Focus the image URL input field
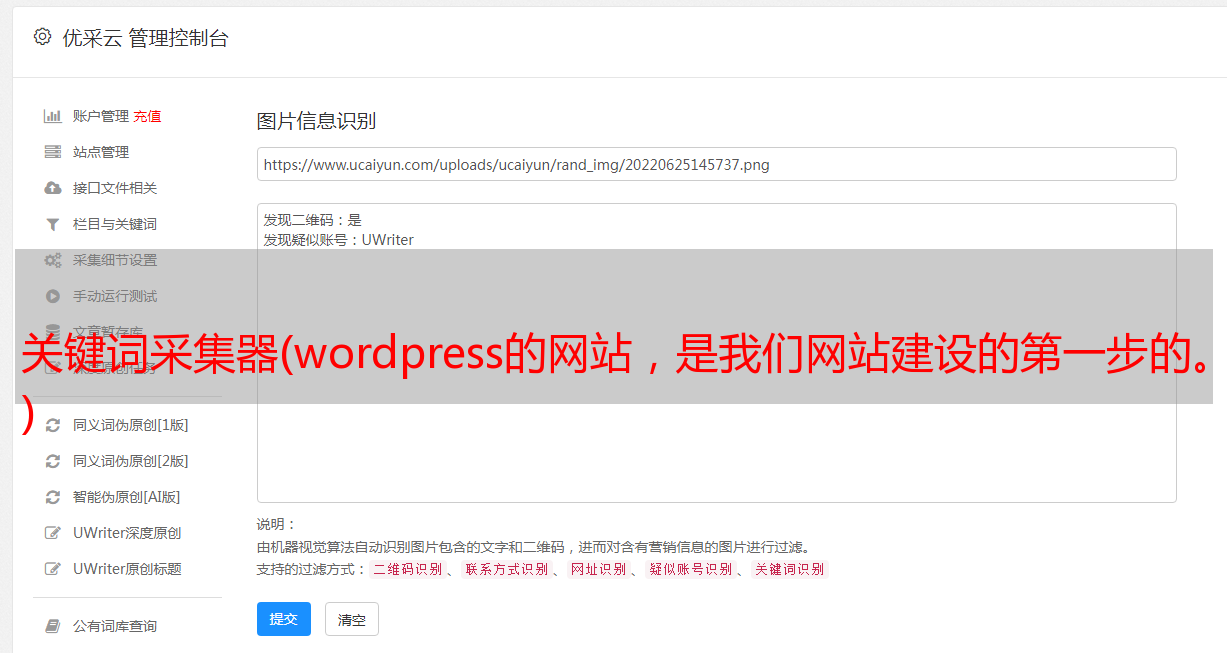This screenshot has width=1227, height=653. [716, 164]
